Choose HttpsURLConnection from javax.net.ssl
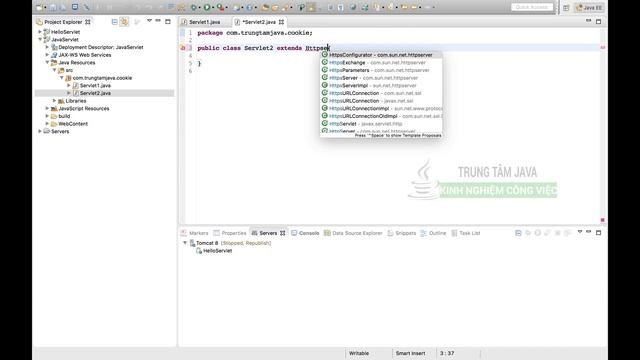The image size is (640, 360). (x=381, y=101)
